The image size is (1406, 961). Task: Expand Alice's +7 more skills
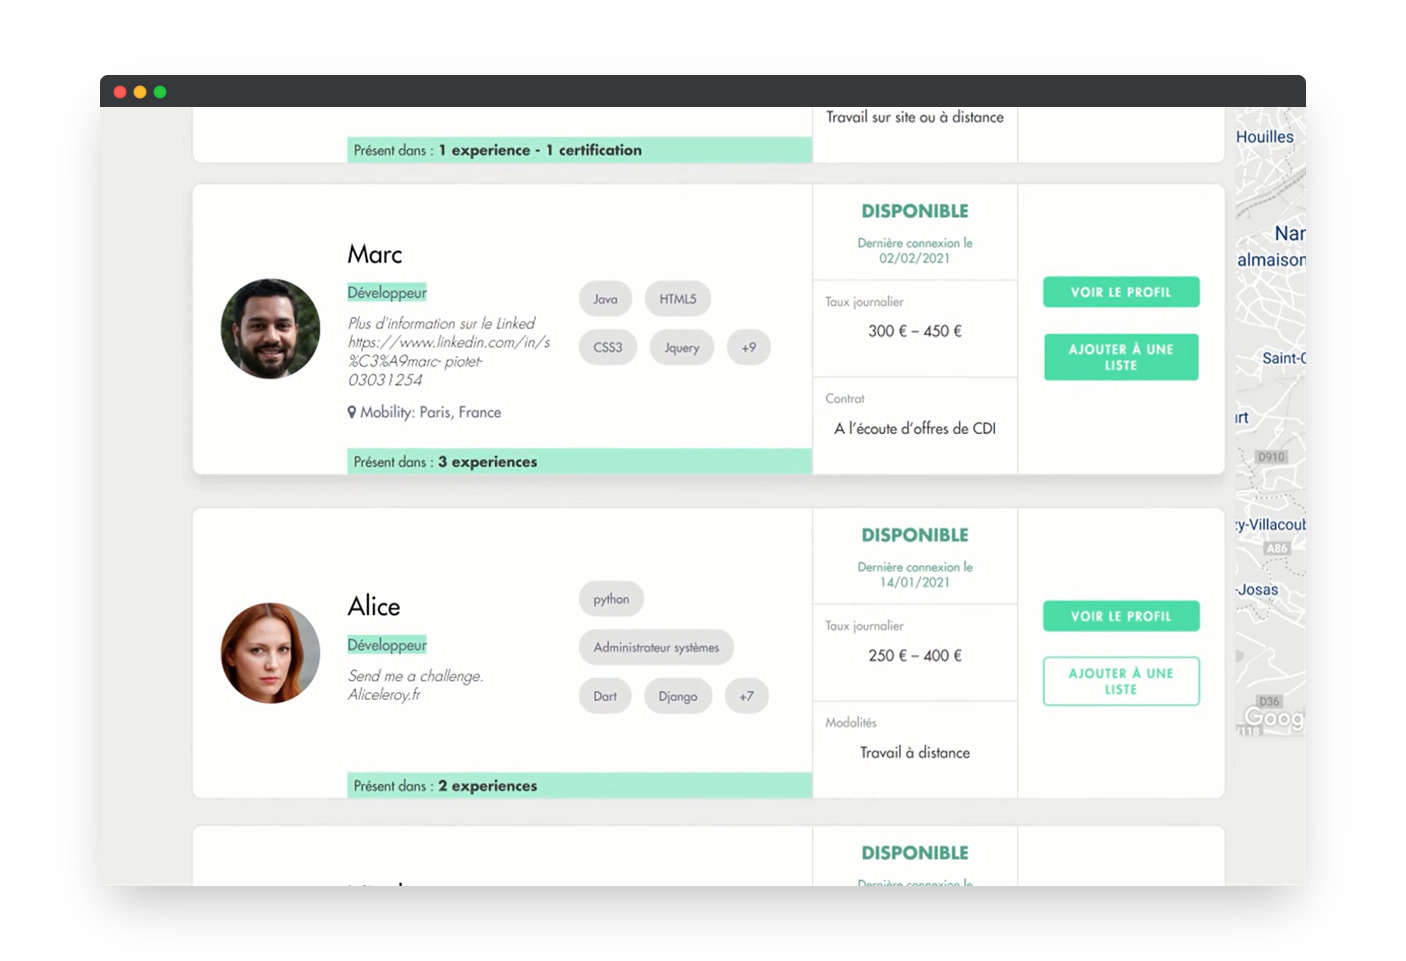click(x=747, y=696)
